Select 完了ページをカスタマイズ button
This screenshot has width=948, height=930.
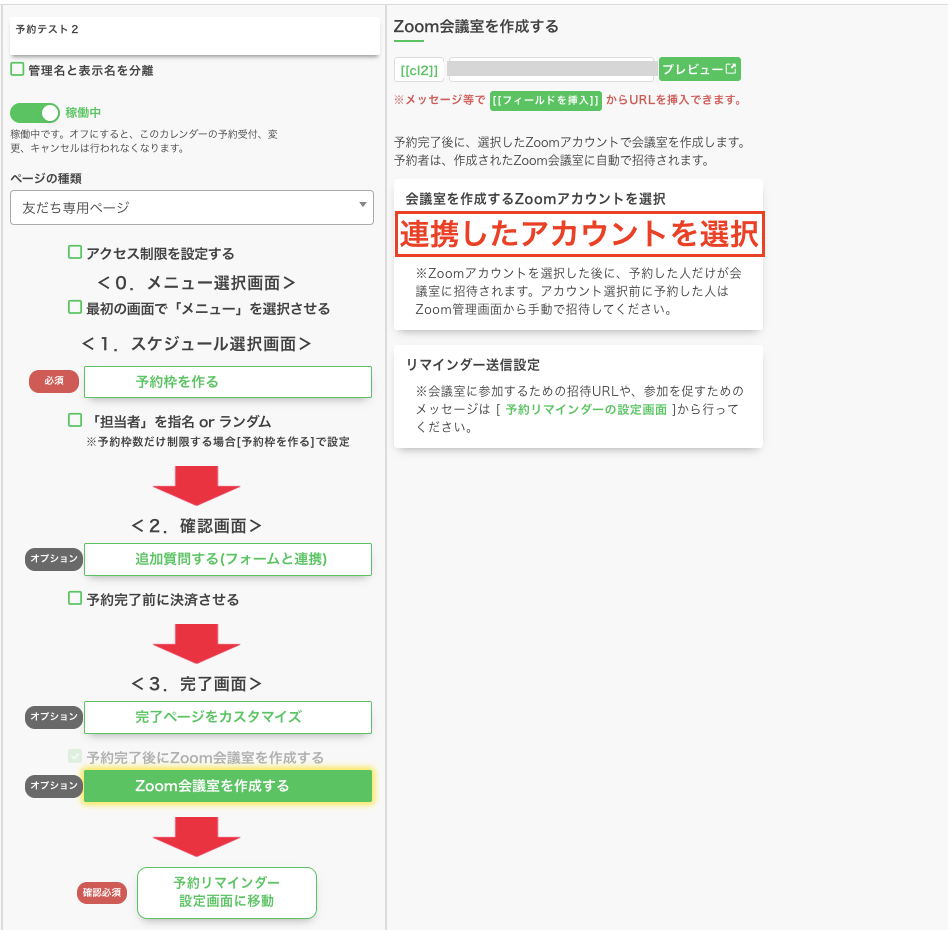click(227, 717)
